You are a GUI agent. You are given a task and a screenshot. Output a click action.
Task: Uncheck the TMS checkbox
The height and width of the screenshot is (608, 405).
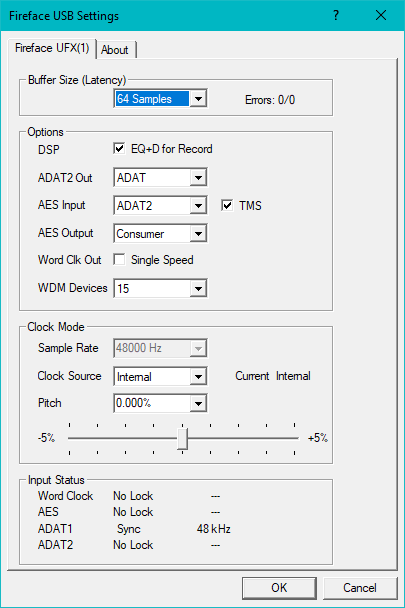click(x=227, y=206)
